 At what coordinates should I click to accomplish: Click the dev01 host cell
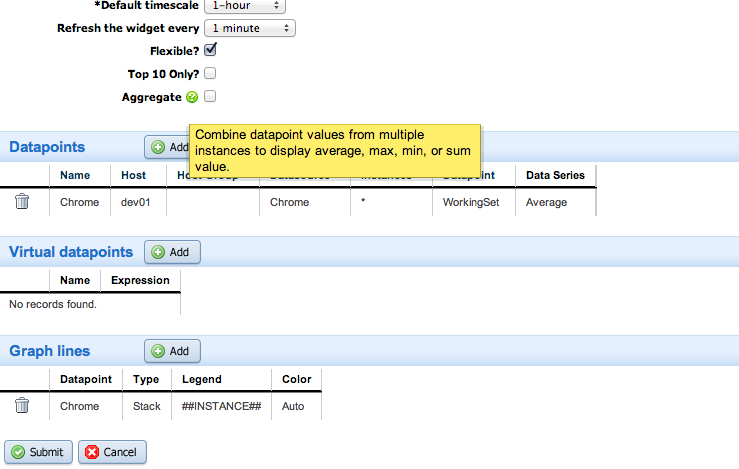(135, 202)
